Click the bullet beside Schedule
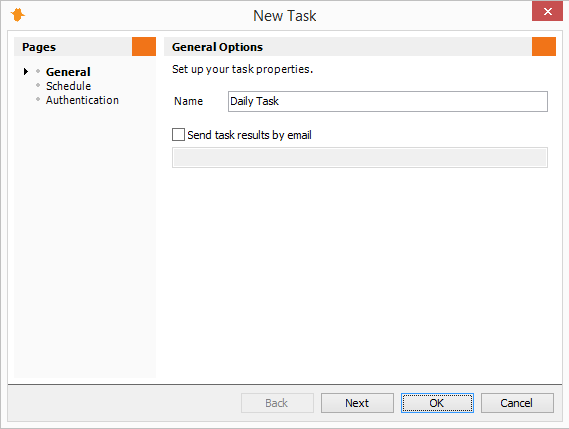Image resolution: width=569 pixels, height=429 pixels. pyautogui.click(x=38, y=85)
